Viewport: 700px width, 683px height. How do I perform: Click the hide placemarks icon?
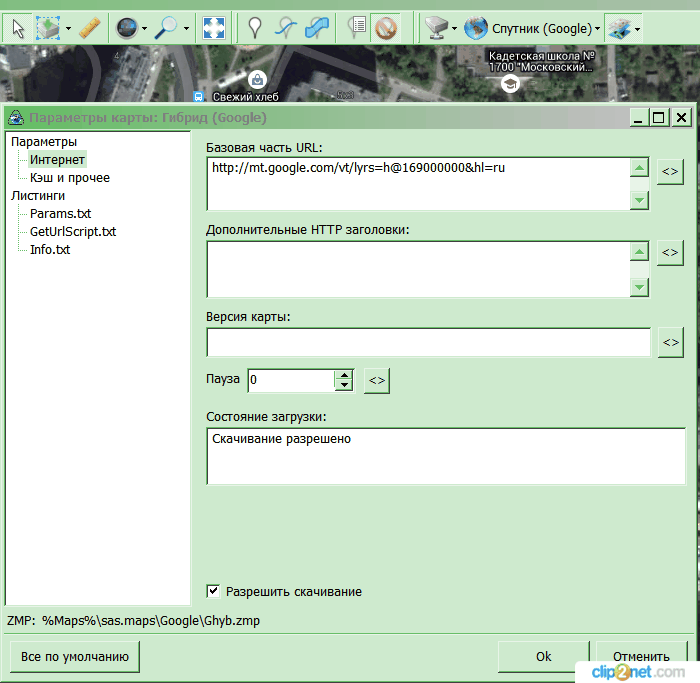[x=385, y=27]
